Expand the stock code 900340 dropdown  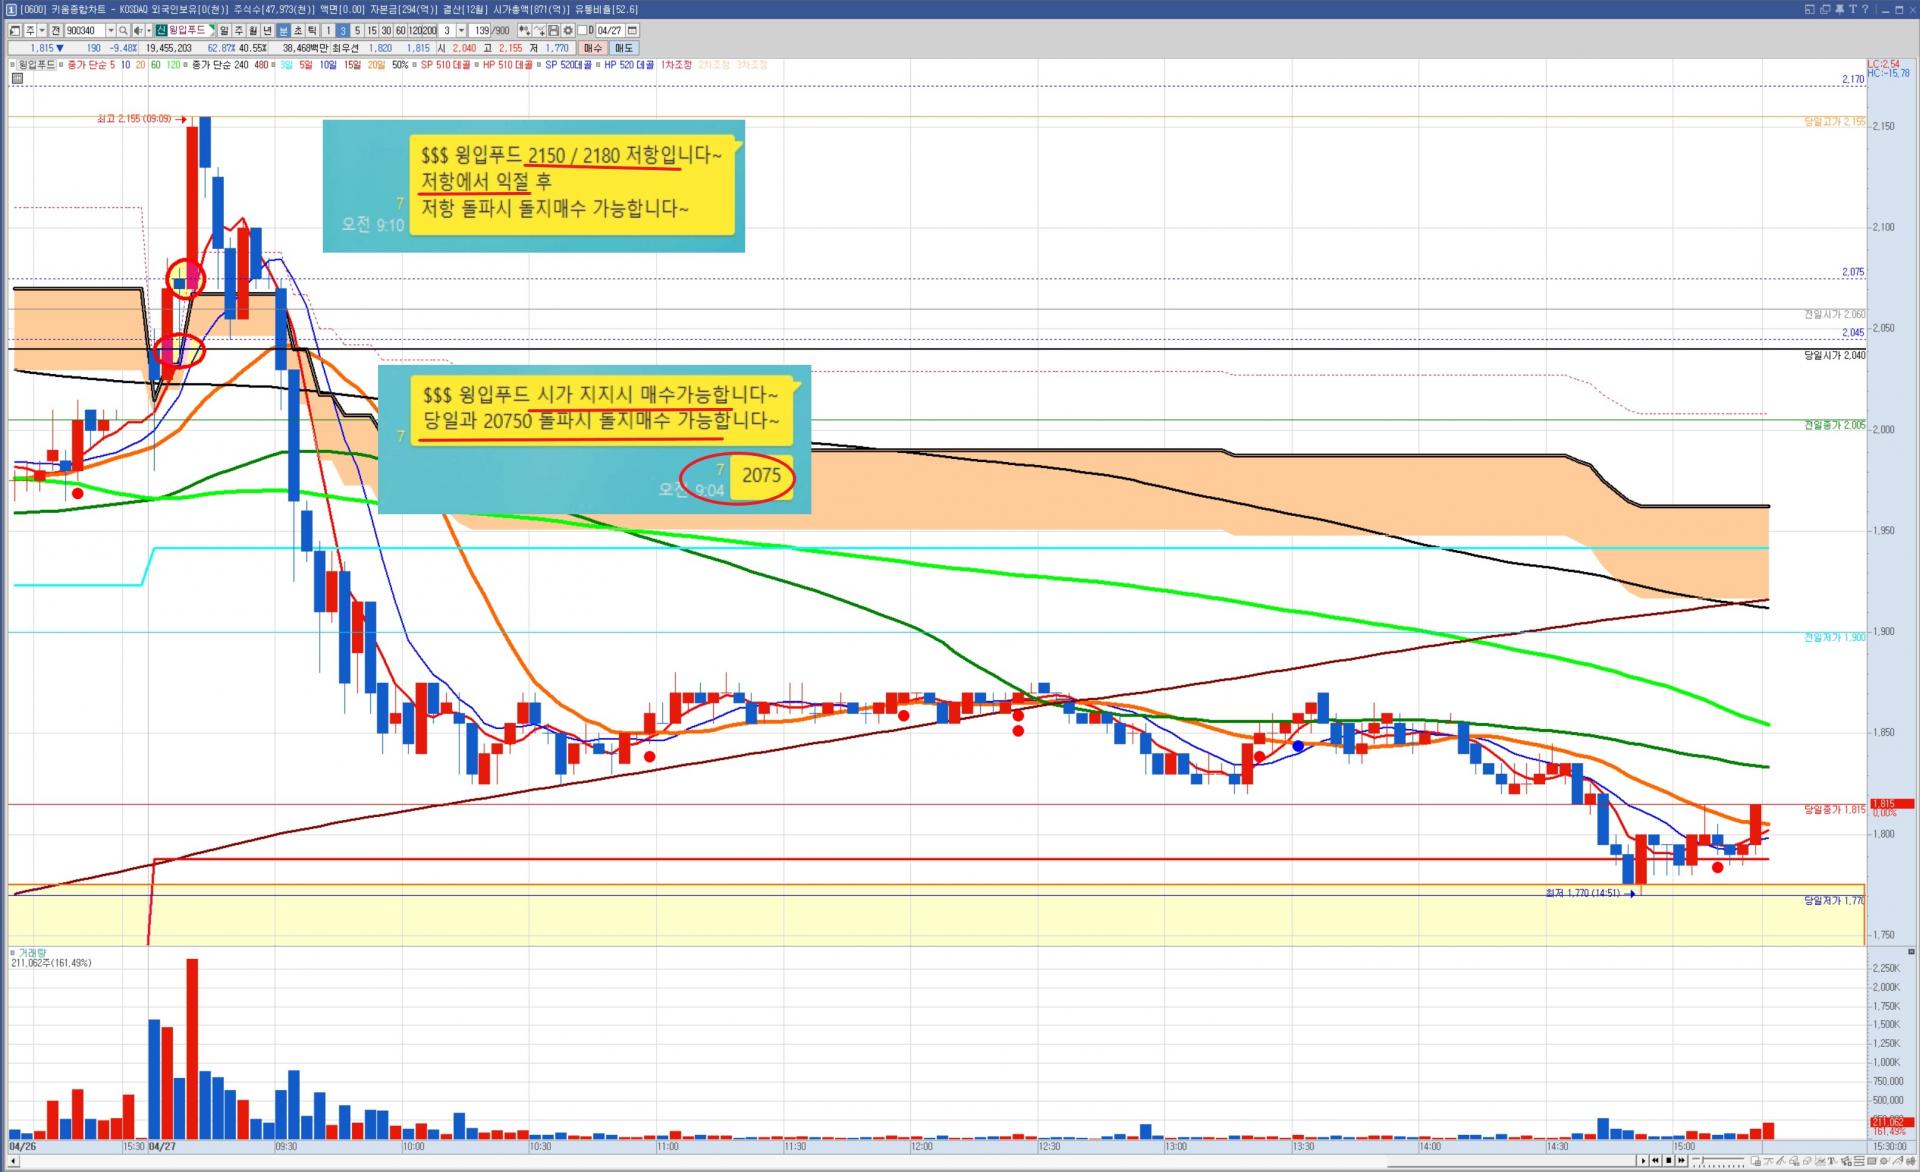pyautogui.click(x=111, y=31)
